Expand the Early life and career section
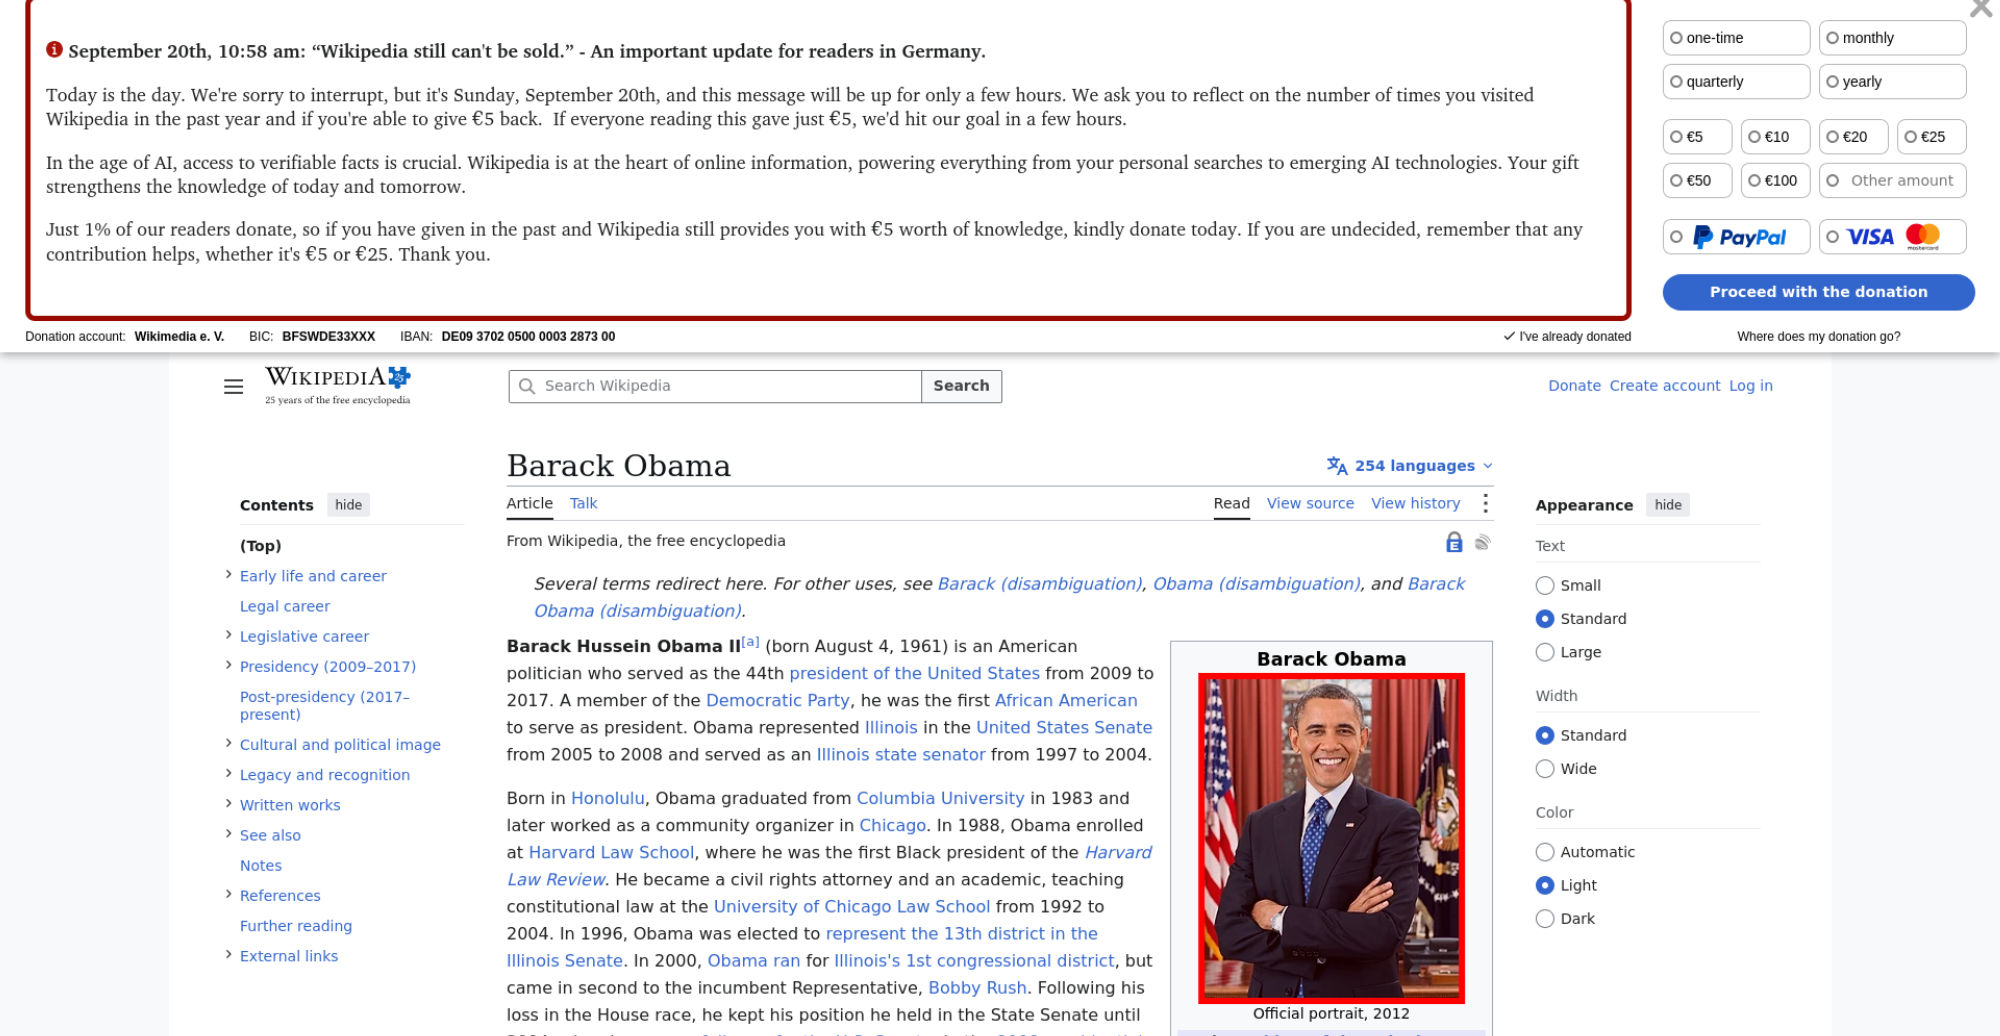Image resolution: width=2000 pixels, height=1036 pixels. pyautogui.click(x=229, y=575)
